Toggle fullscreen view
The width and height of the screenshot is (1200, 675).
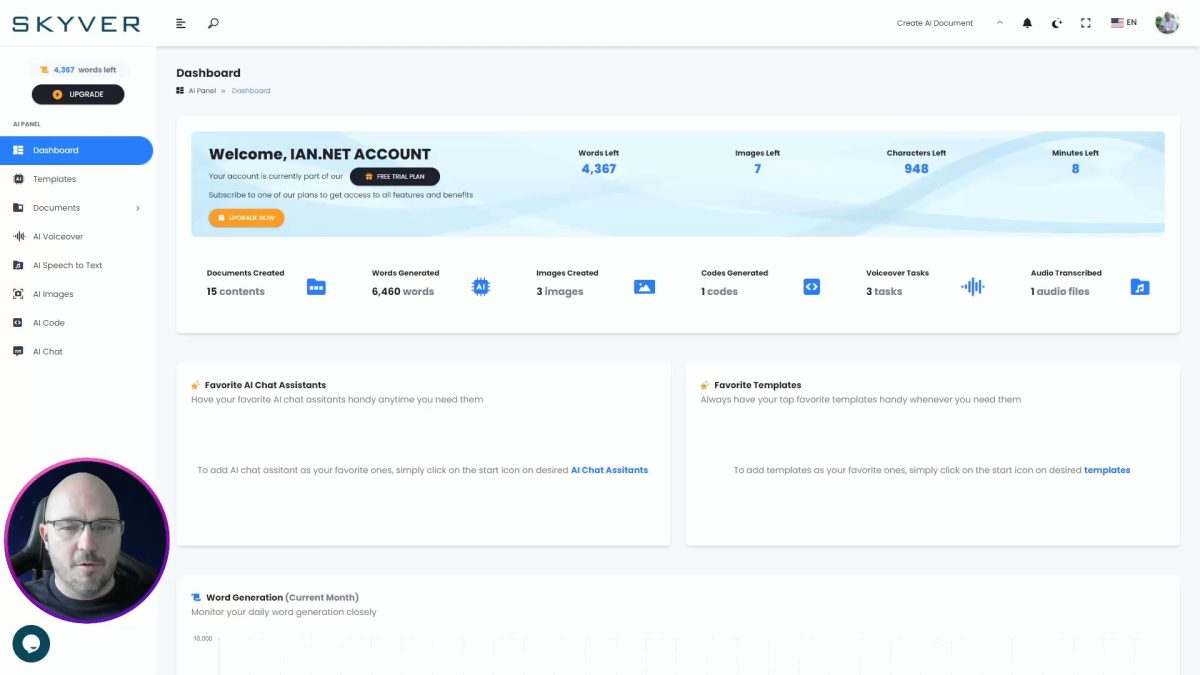(x=1086, y=22)
